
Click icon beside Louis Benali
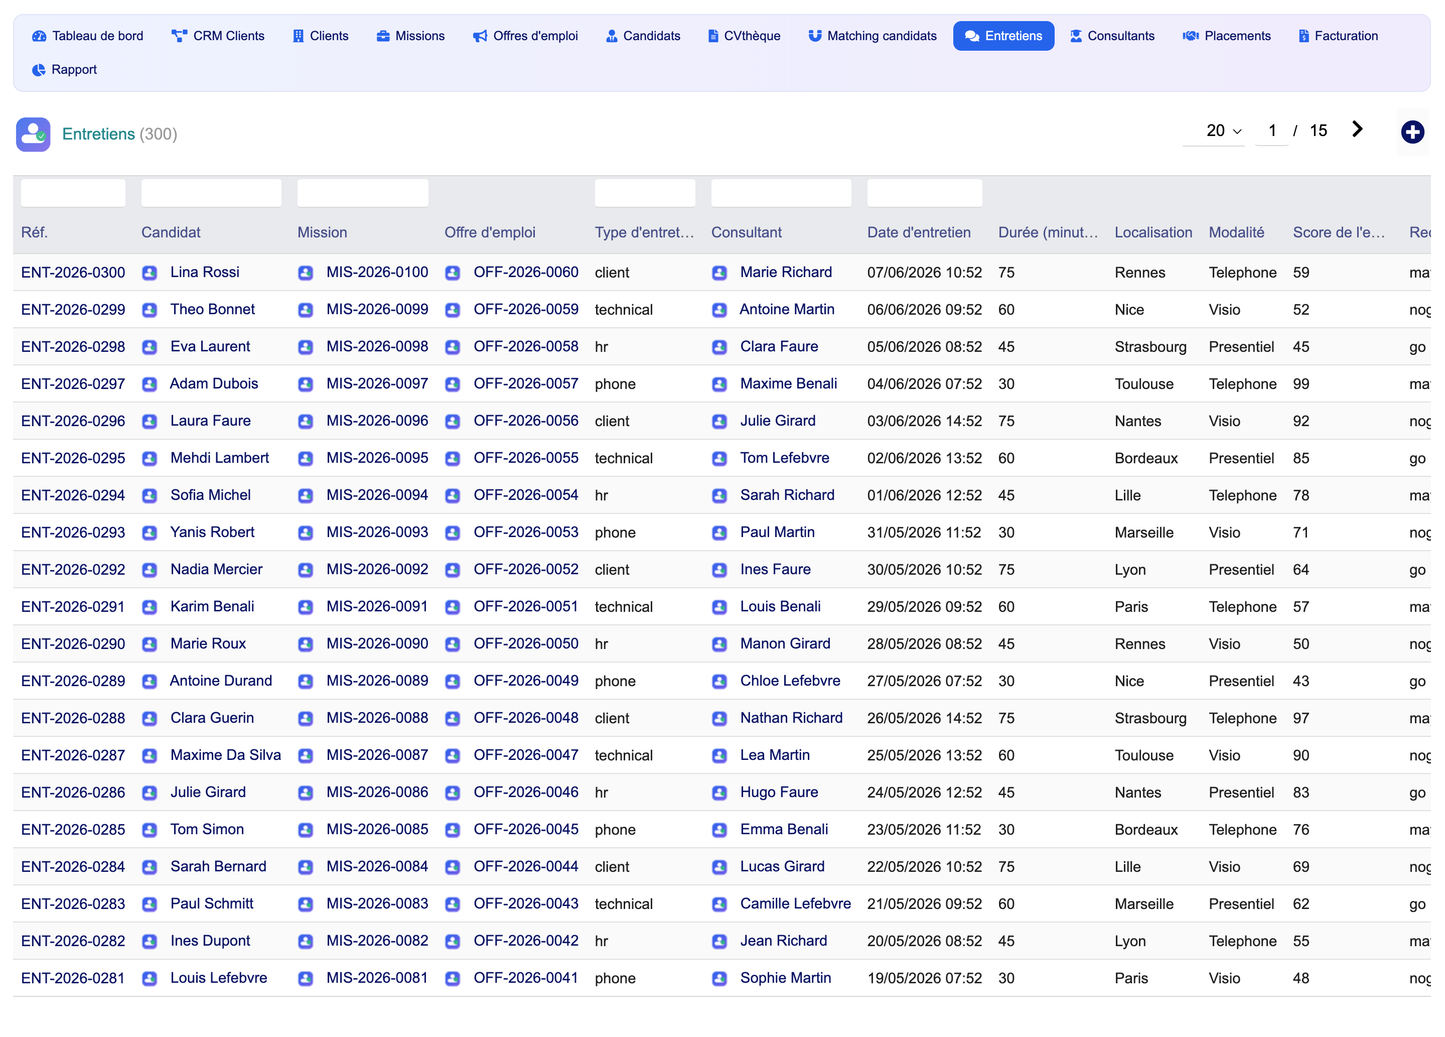coord(720,607)
